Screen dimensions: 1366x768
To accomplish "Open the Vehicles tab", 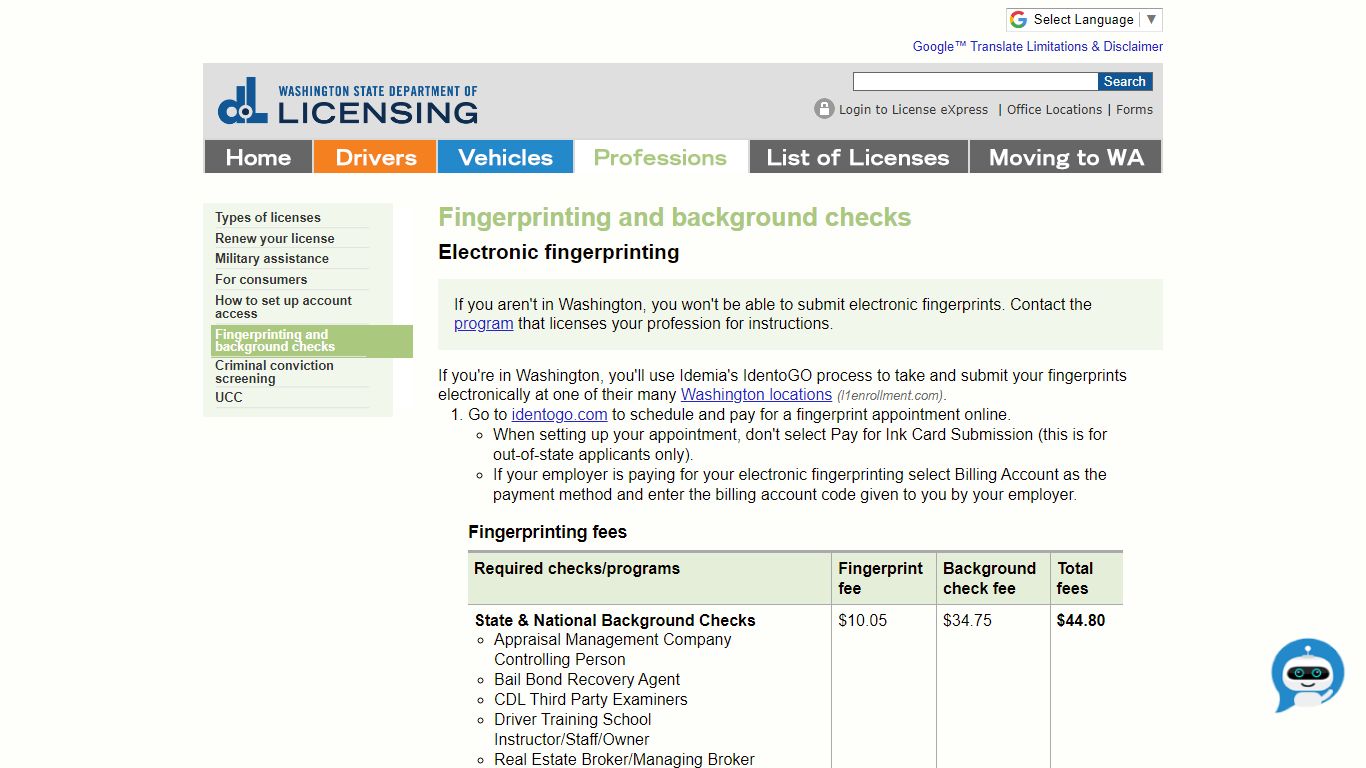I will pyautogui.click(x=505, y=157).
